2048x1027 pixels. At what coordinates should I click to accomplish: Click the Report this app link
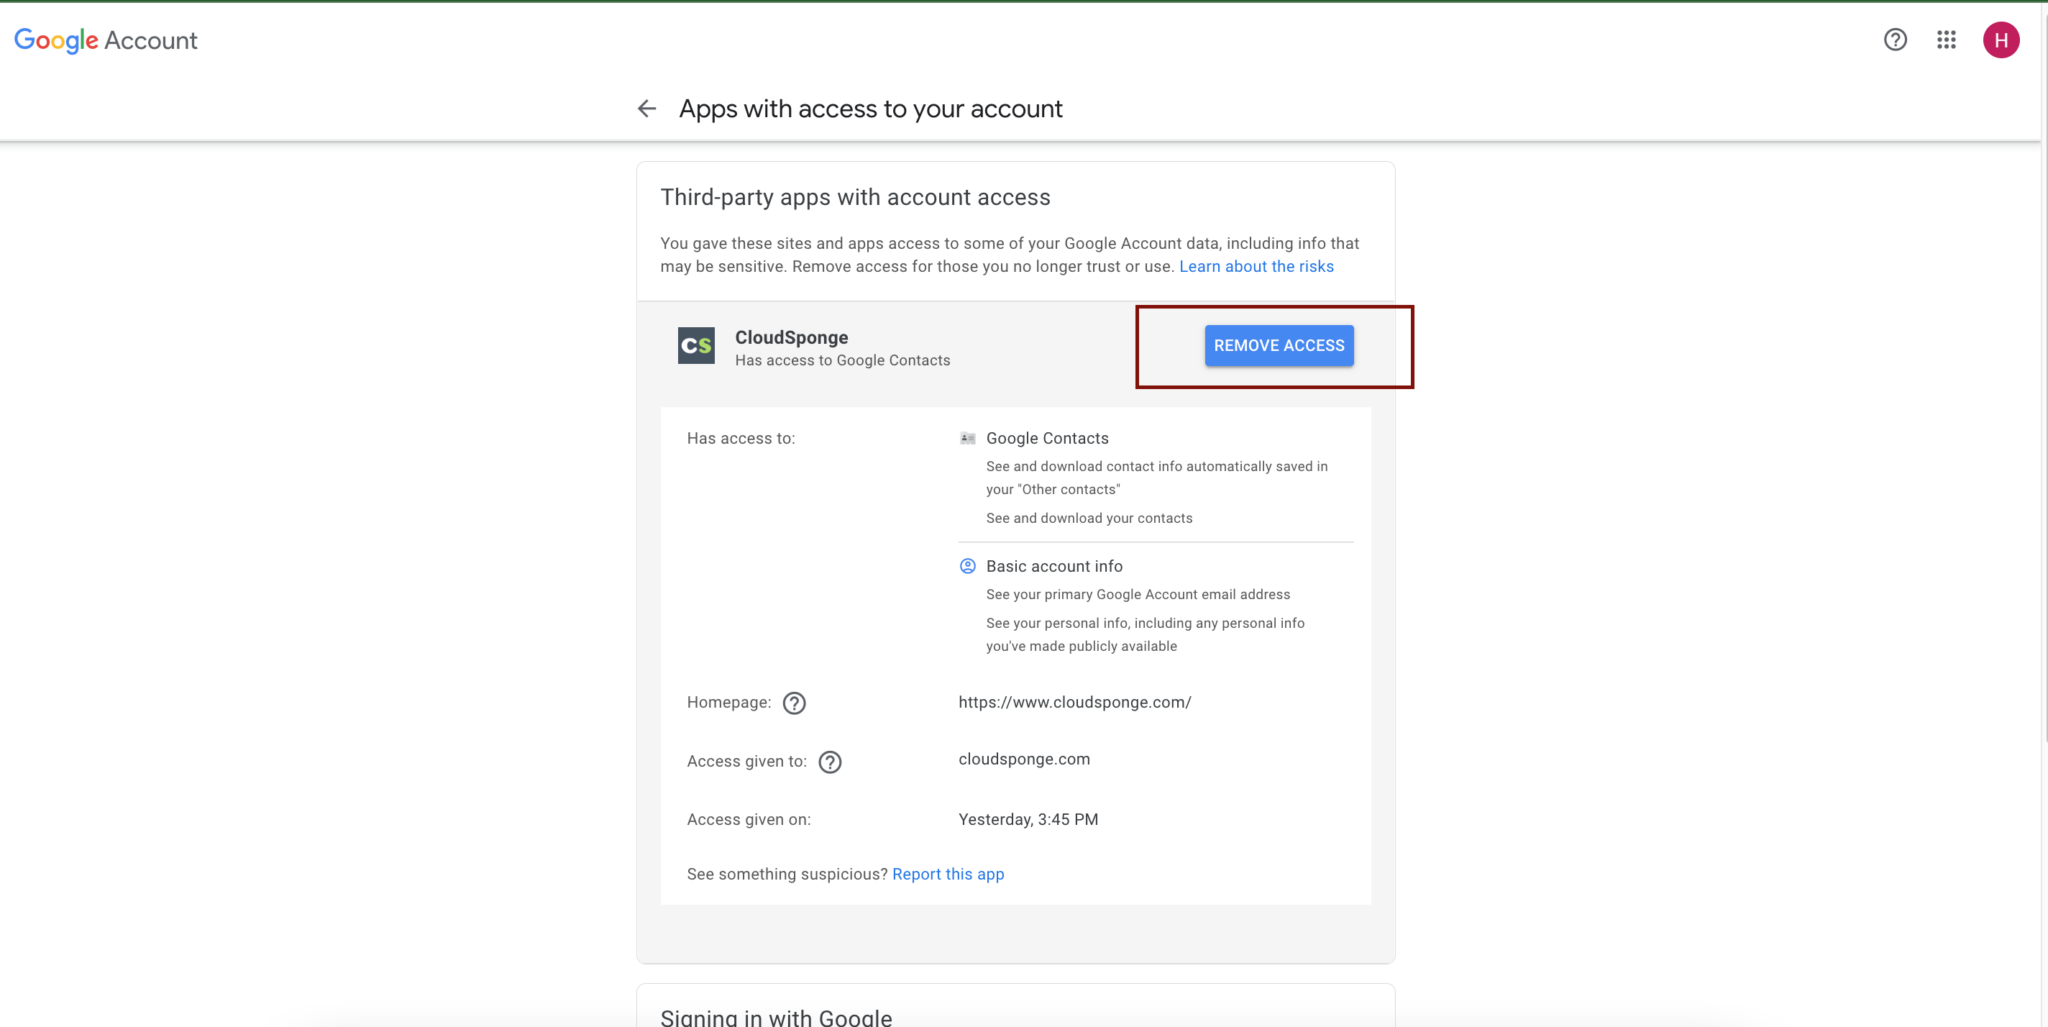[948, 874]
